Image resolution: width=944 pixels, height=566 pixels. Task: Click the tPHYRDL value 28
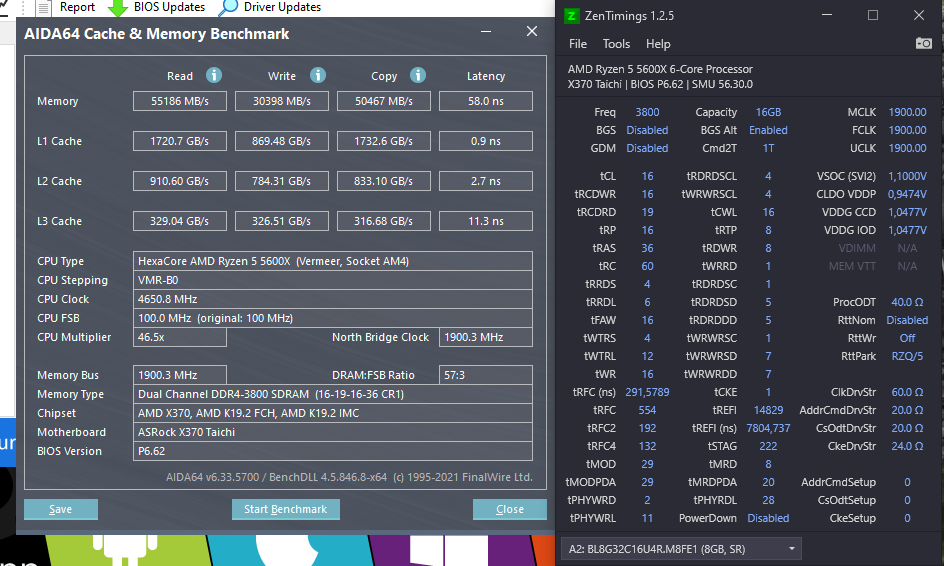click(768, 500)
